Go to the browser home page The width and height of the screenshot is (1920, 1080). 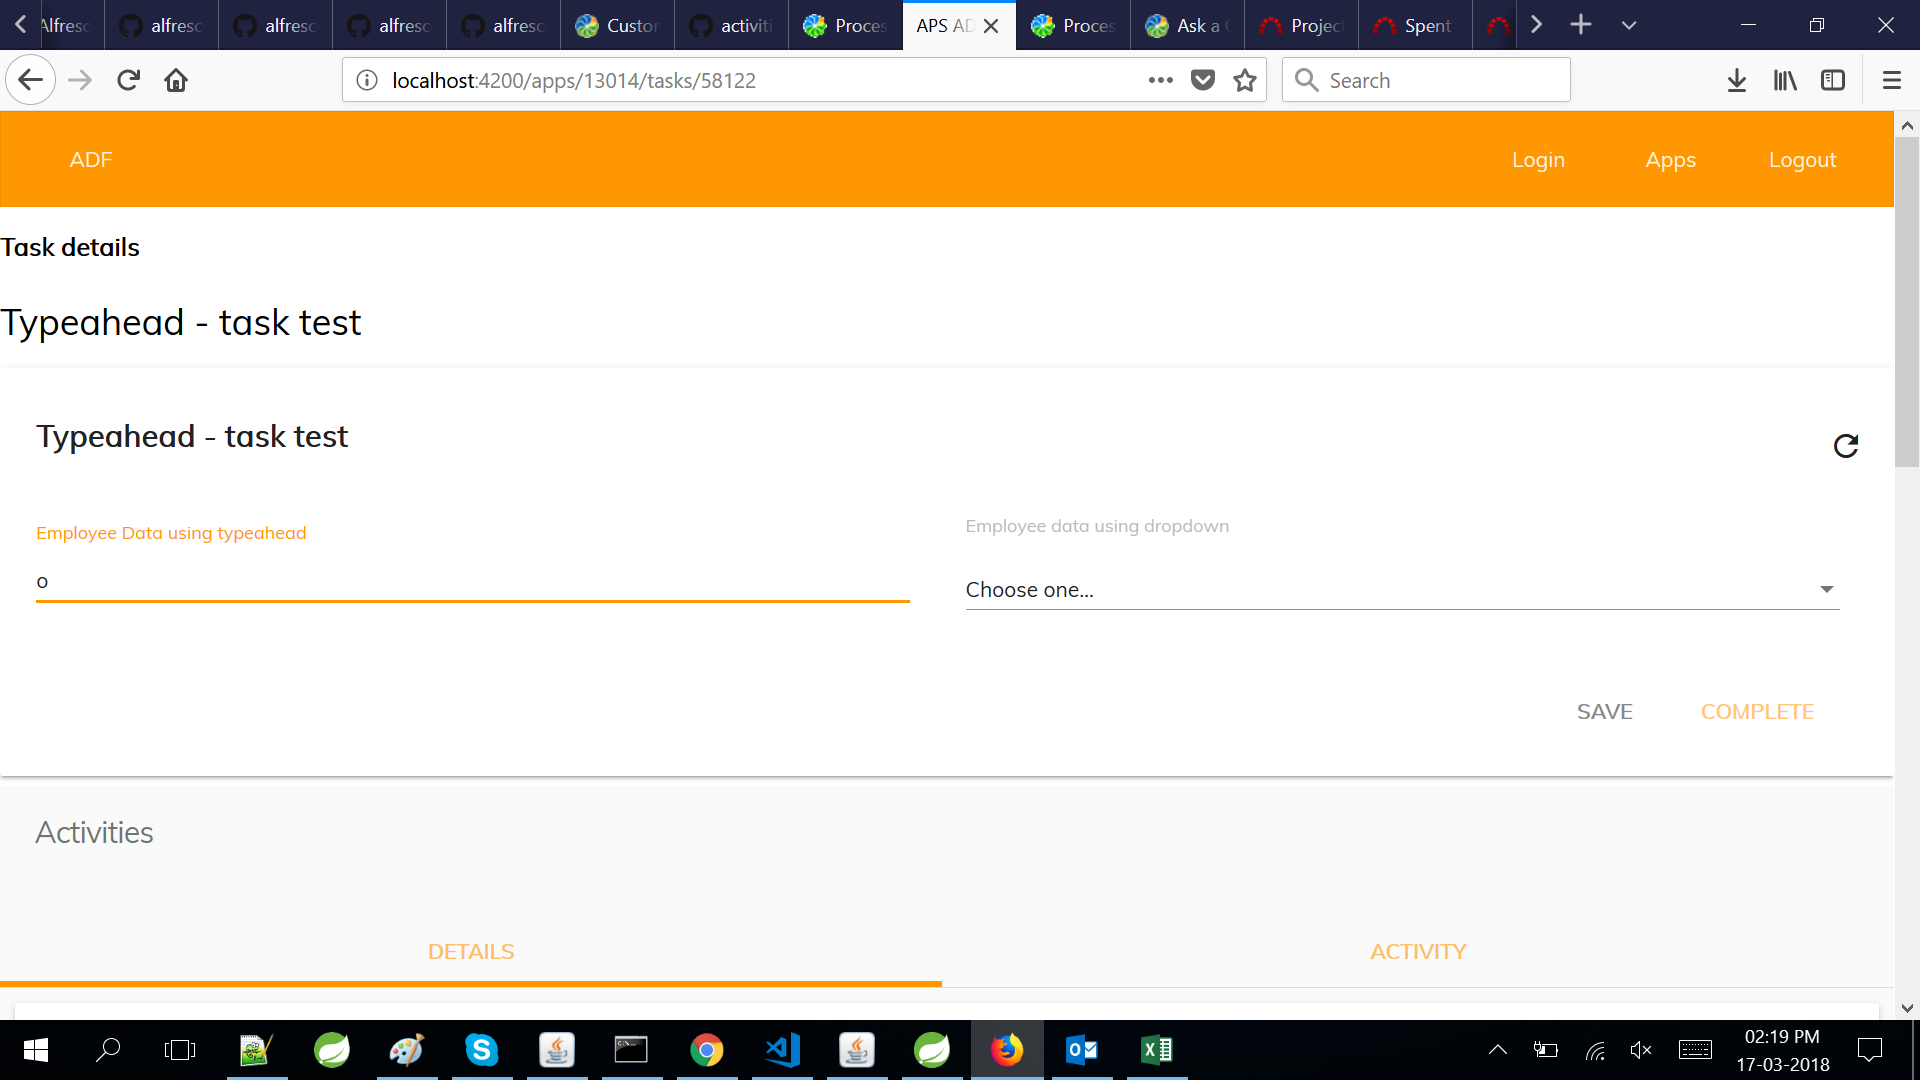176,80
